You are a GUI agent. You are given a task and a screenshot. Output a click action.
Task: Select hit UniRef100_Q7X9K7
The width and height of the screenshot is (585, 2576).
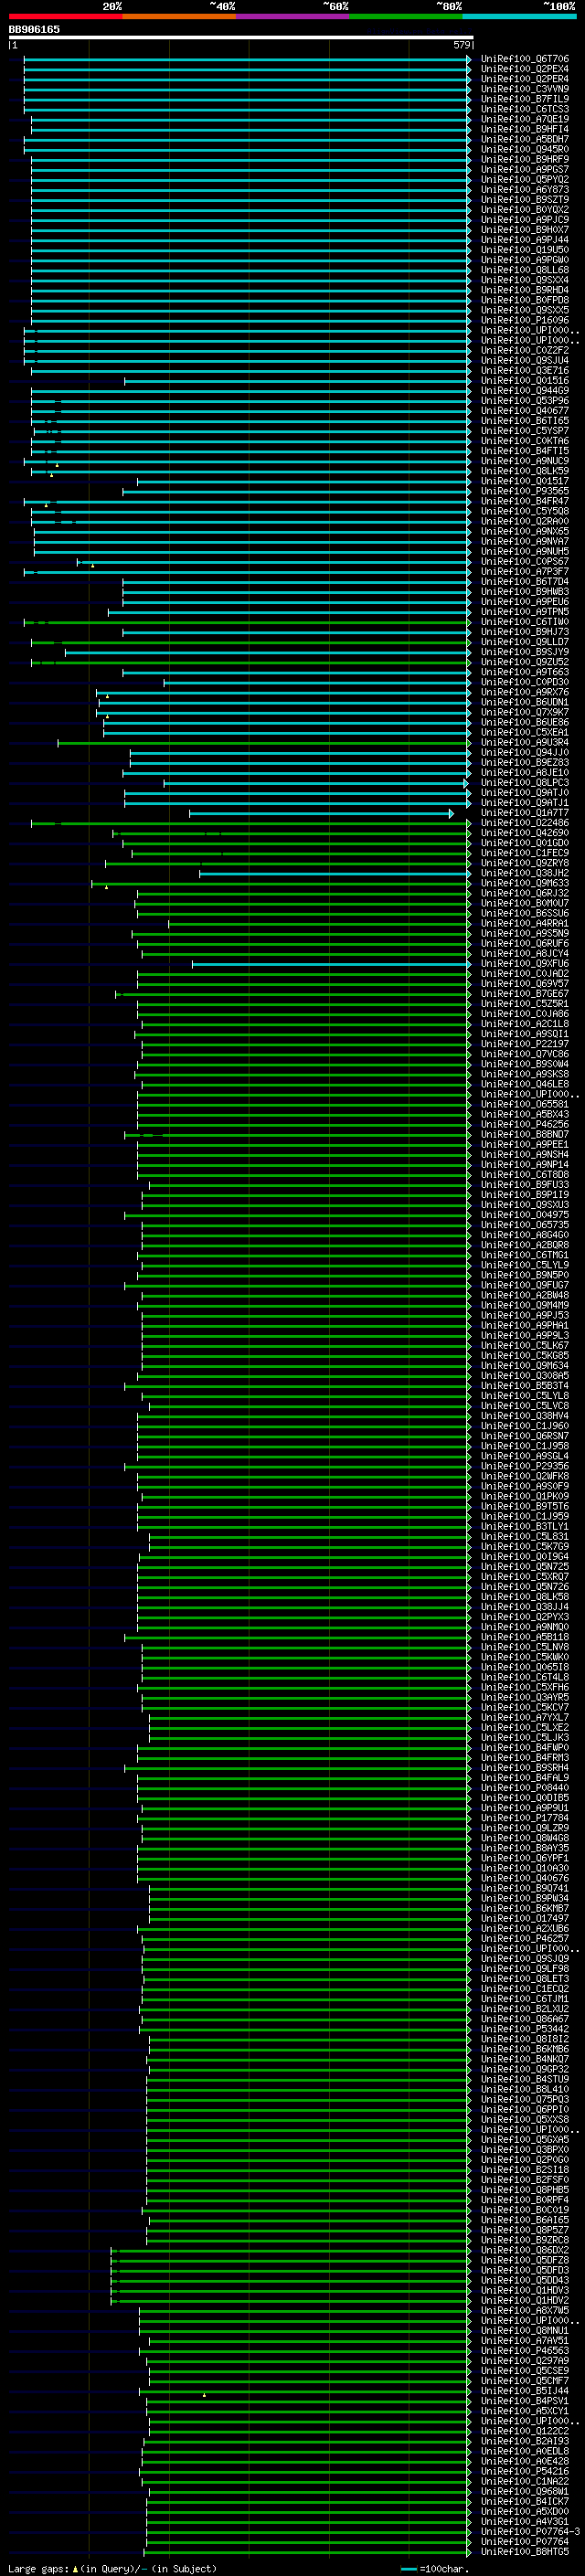pos(524,712)
